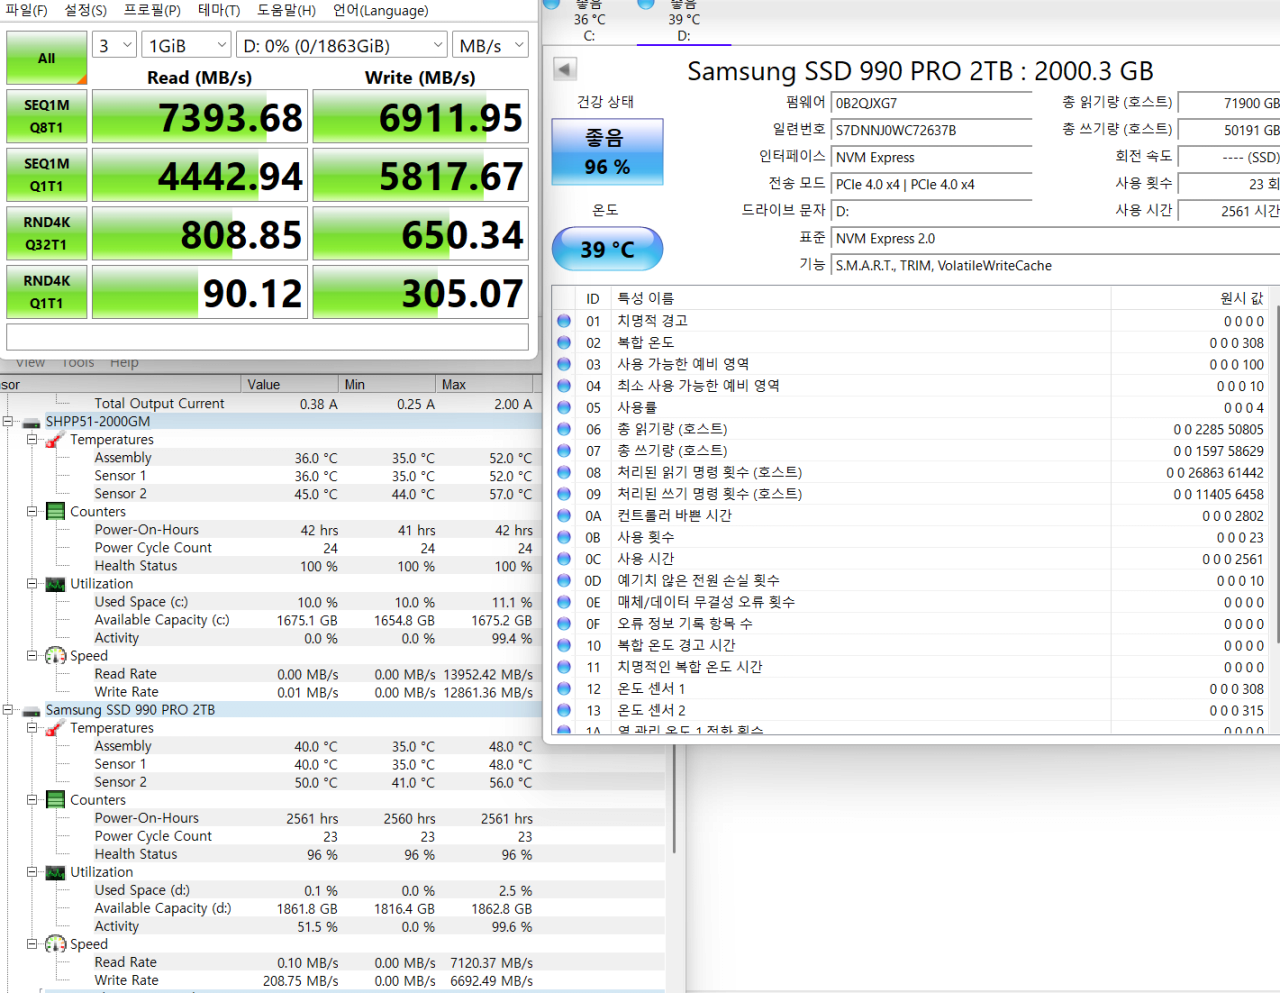This screenshot has width=1280, height=993.
Task: Click status circle of attribute 01 치명적 경고
Action: (x=564, y=321)
